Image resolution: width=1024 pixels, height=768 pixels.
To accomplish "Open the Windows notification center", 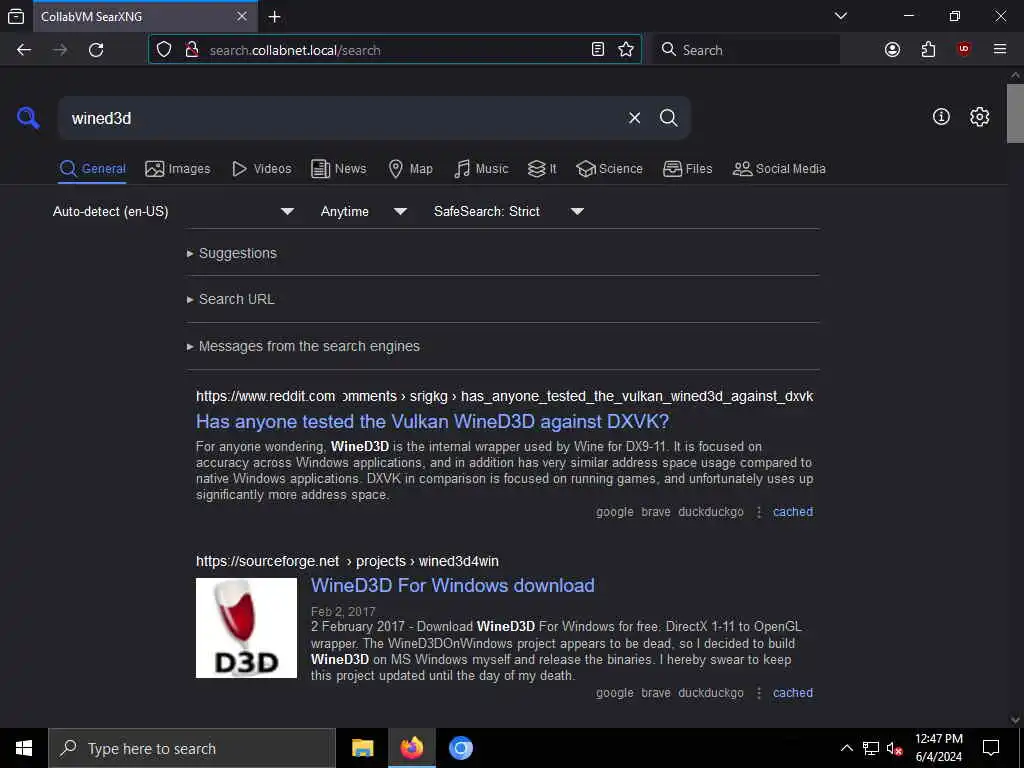I will [x=991, y=748].
